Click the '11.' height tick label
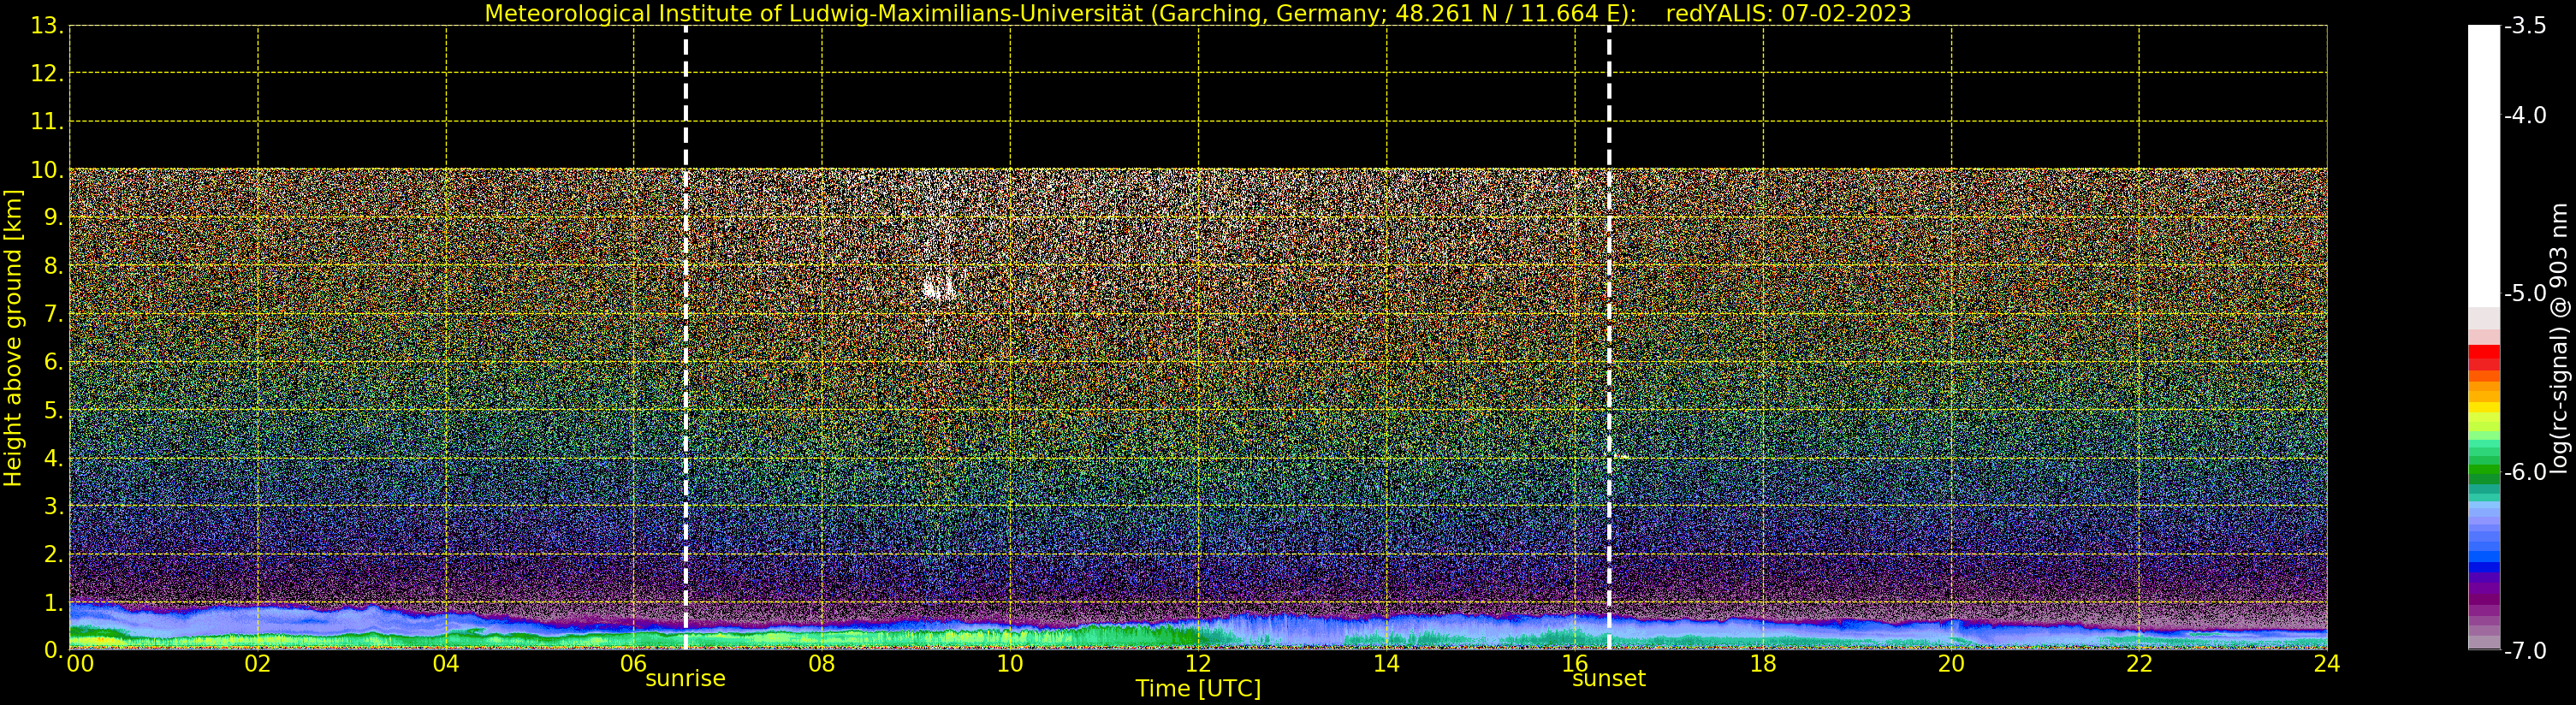The width and height of the screenshot is (2576, 705). point(47,122)
